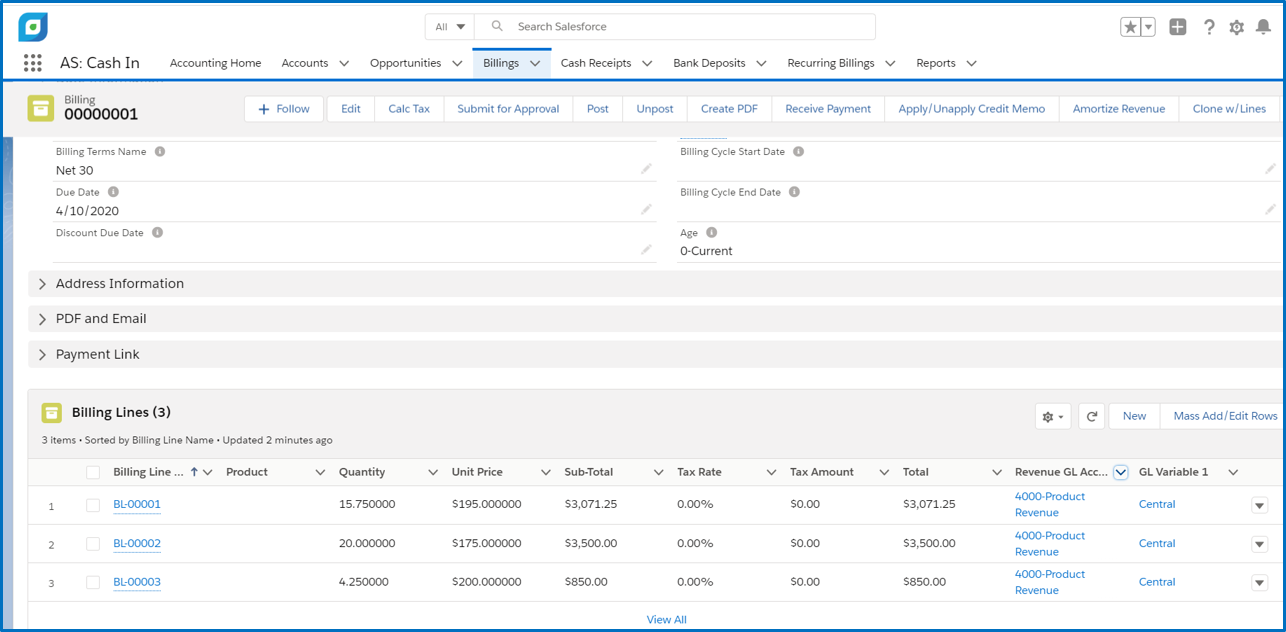1286x632 pixels.
Task: Refresh the Billing Lines list
Action: 1092,416
